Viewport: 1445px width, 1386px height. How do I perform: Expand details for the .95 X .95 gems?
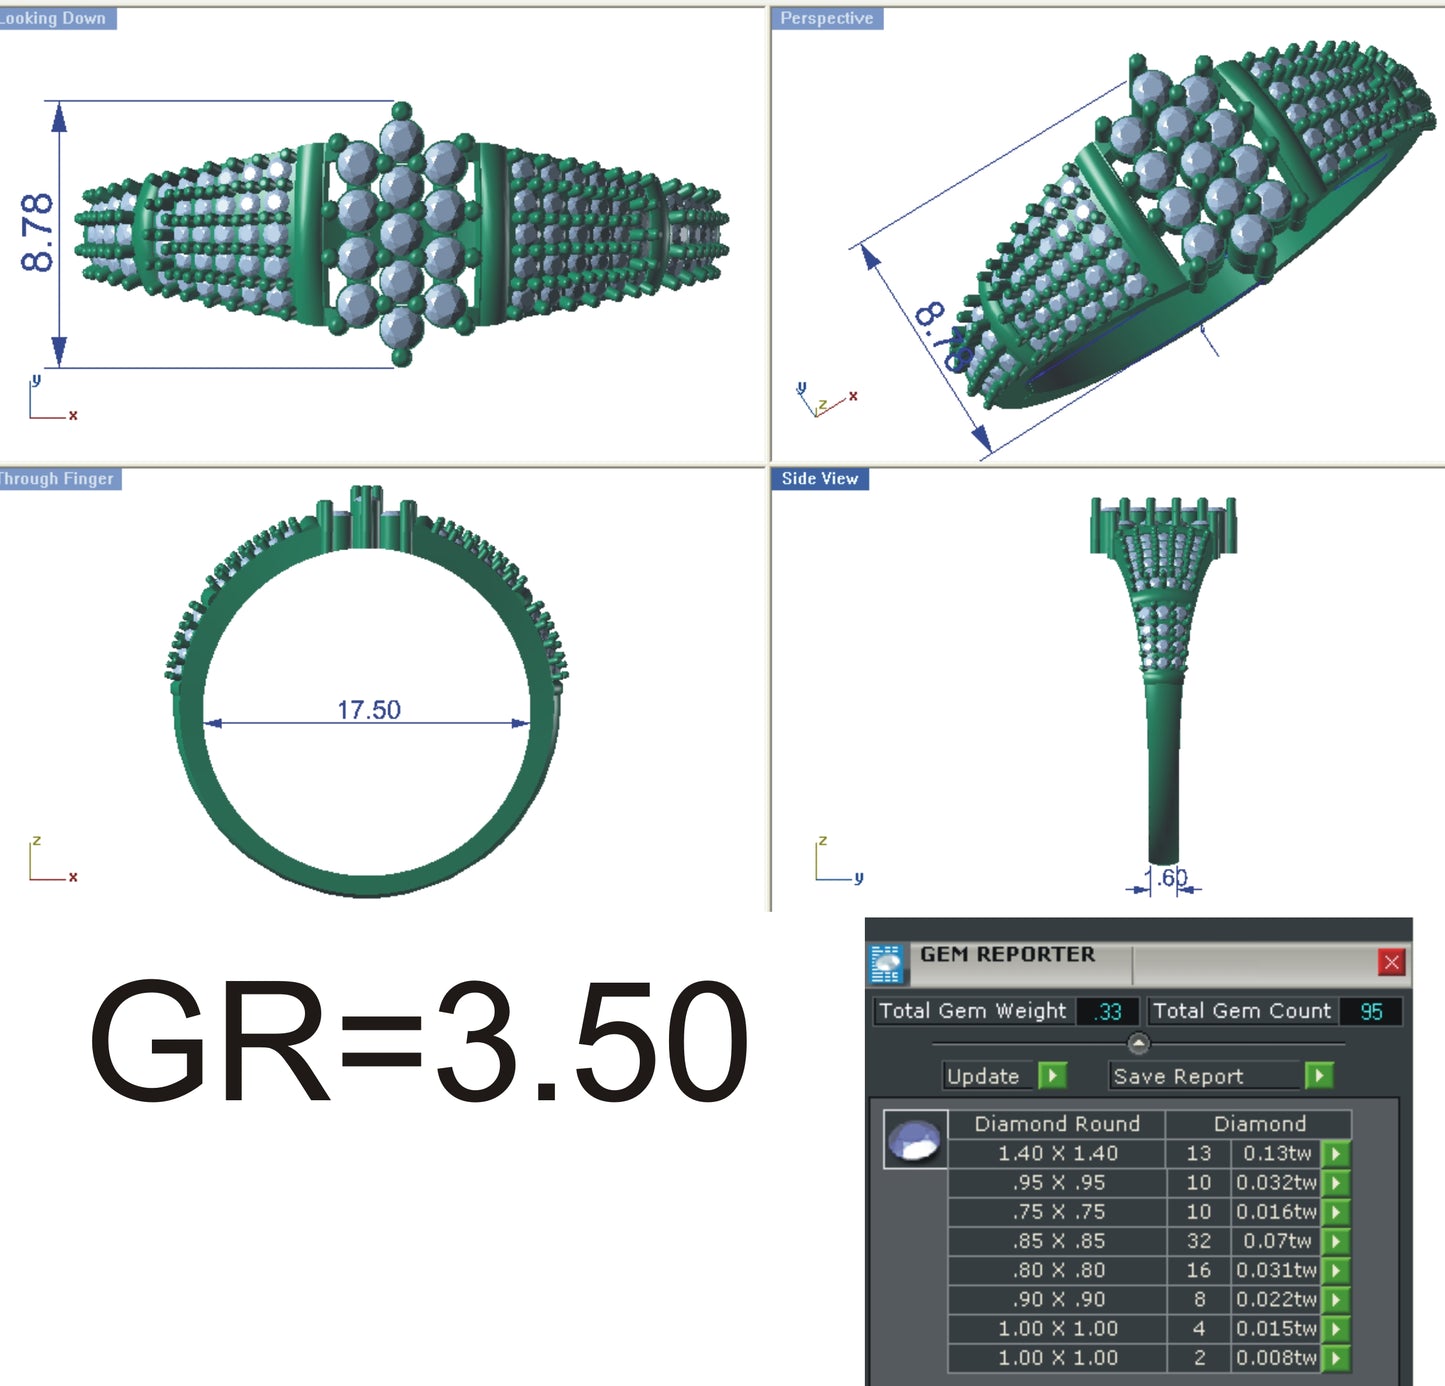coord(1338,1182)
